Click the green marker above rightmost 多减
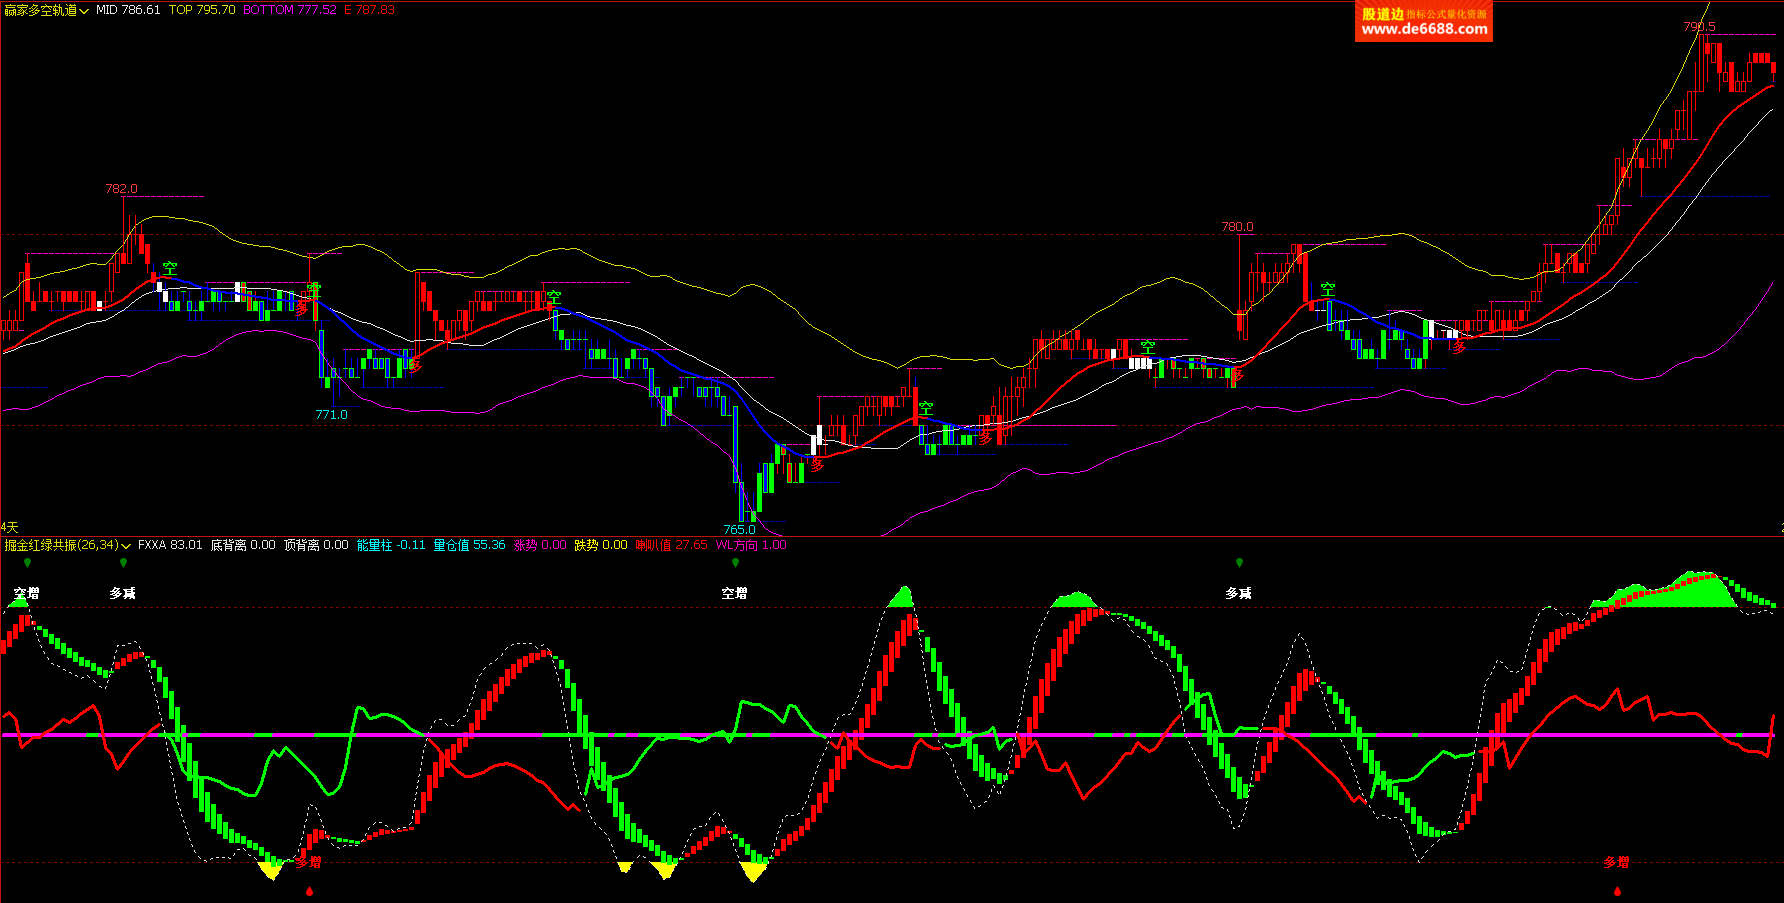The height and width of the screenshot is (903, 1784). tap(1239, 563)
